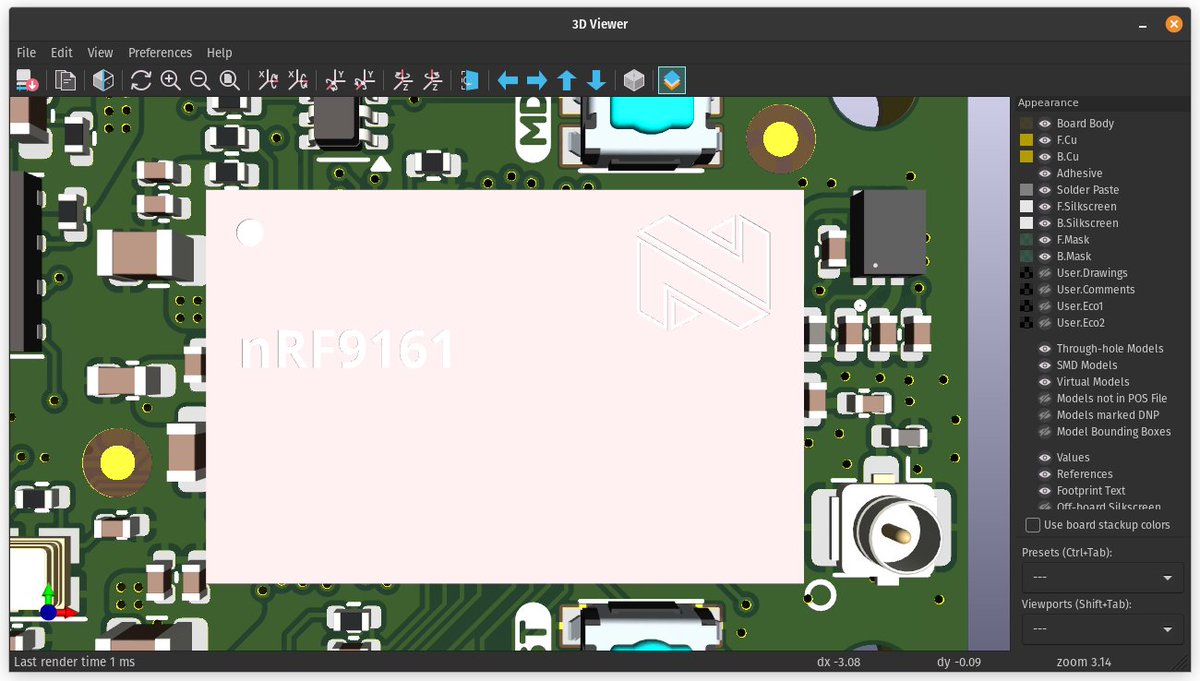Open the Viewports dropdown
This screenshot has width=1200, height=681.
(1101, 629)
